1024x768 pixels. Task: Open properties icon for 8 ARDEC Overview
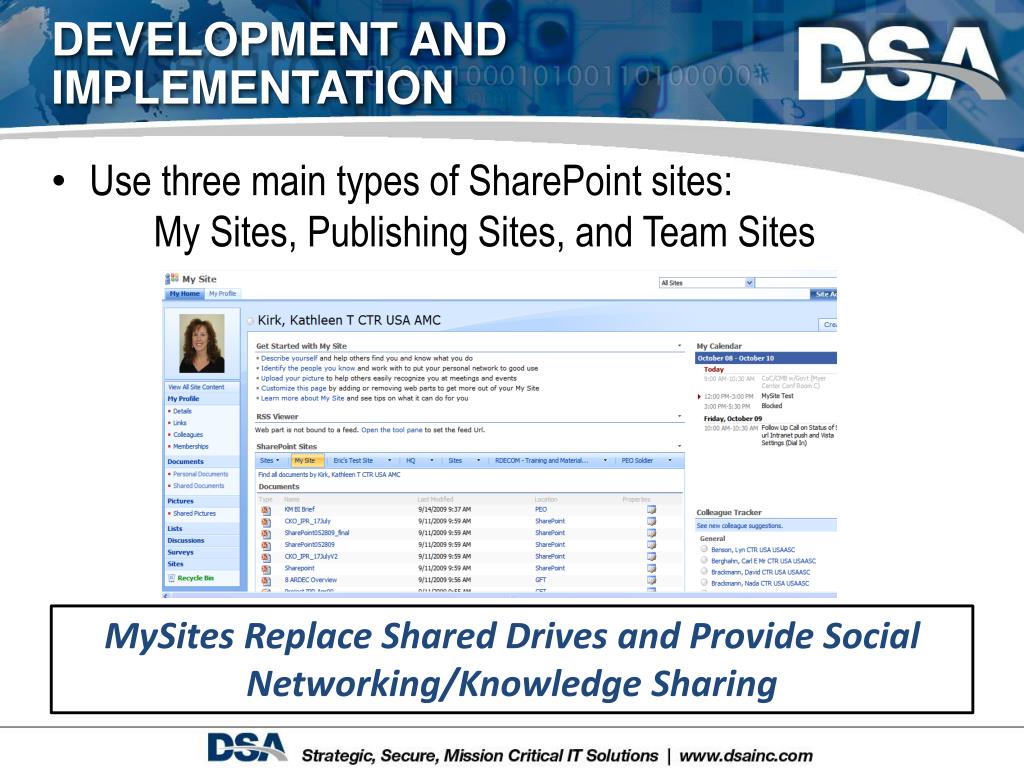coord(651,580)
